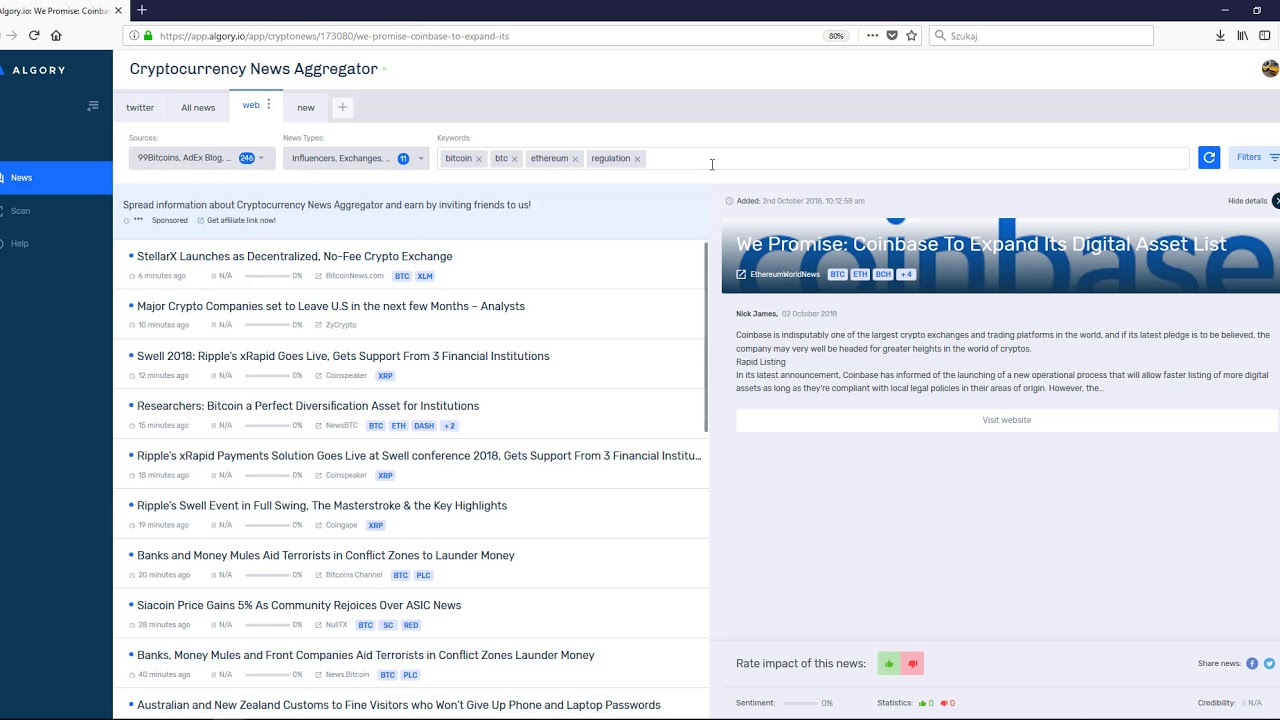The height and width of the screenshot is (720, 1280).
Task: Rate news impact thumbs down
Action: click(x=912, y=663)
